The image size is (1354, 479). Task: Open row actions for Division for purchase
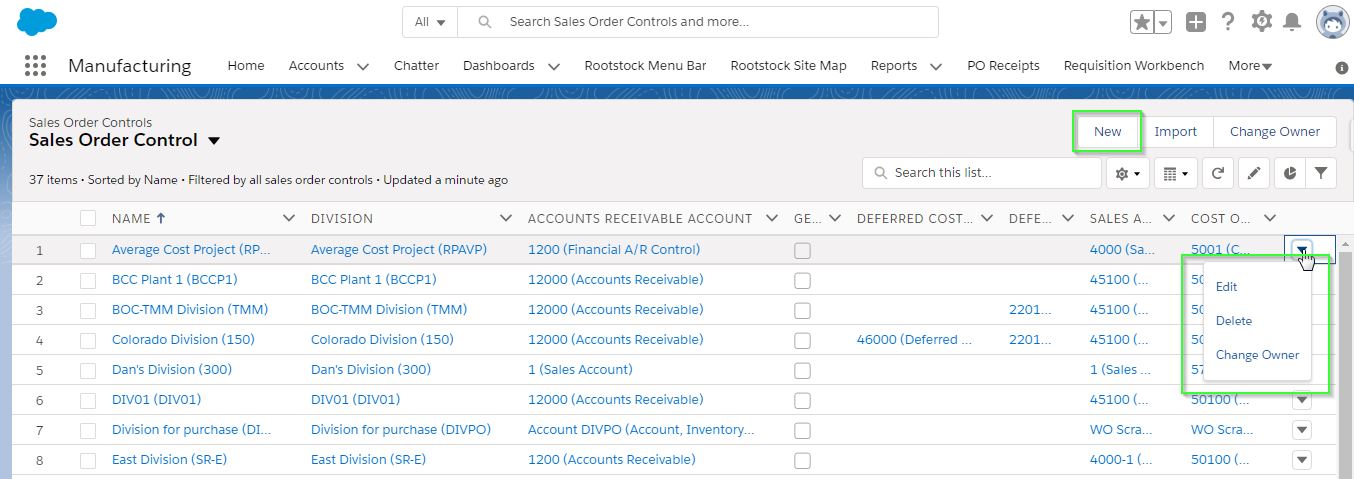pyautogui.click(x=1301, y=430)
